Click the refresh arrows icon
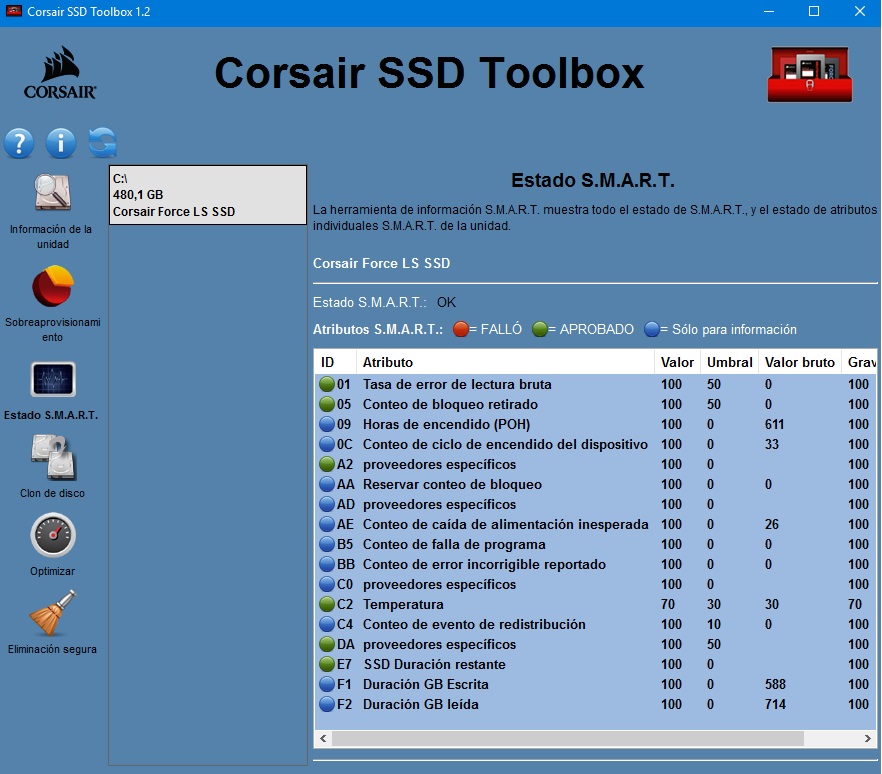The image size is (882, 774). (102, 143)
